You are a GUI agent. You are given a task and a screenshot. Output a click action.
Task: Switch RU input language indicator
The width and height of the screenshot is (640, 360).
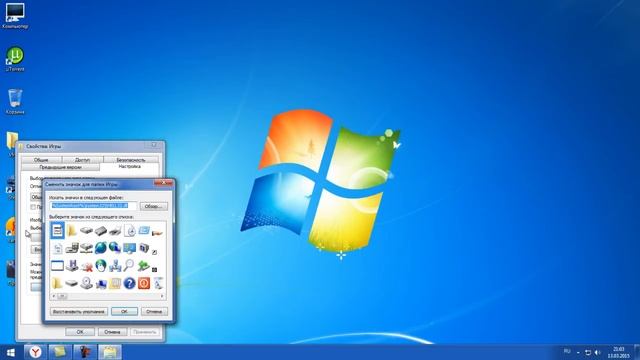567,351
